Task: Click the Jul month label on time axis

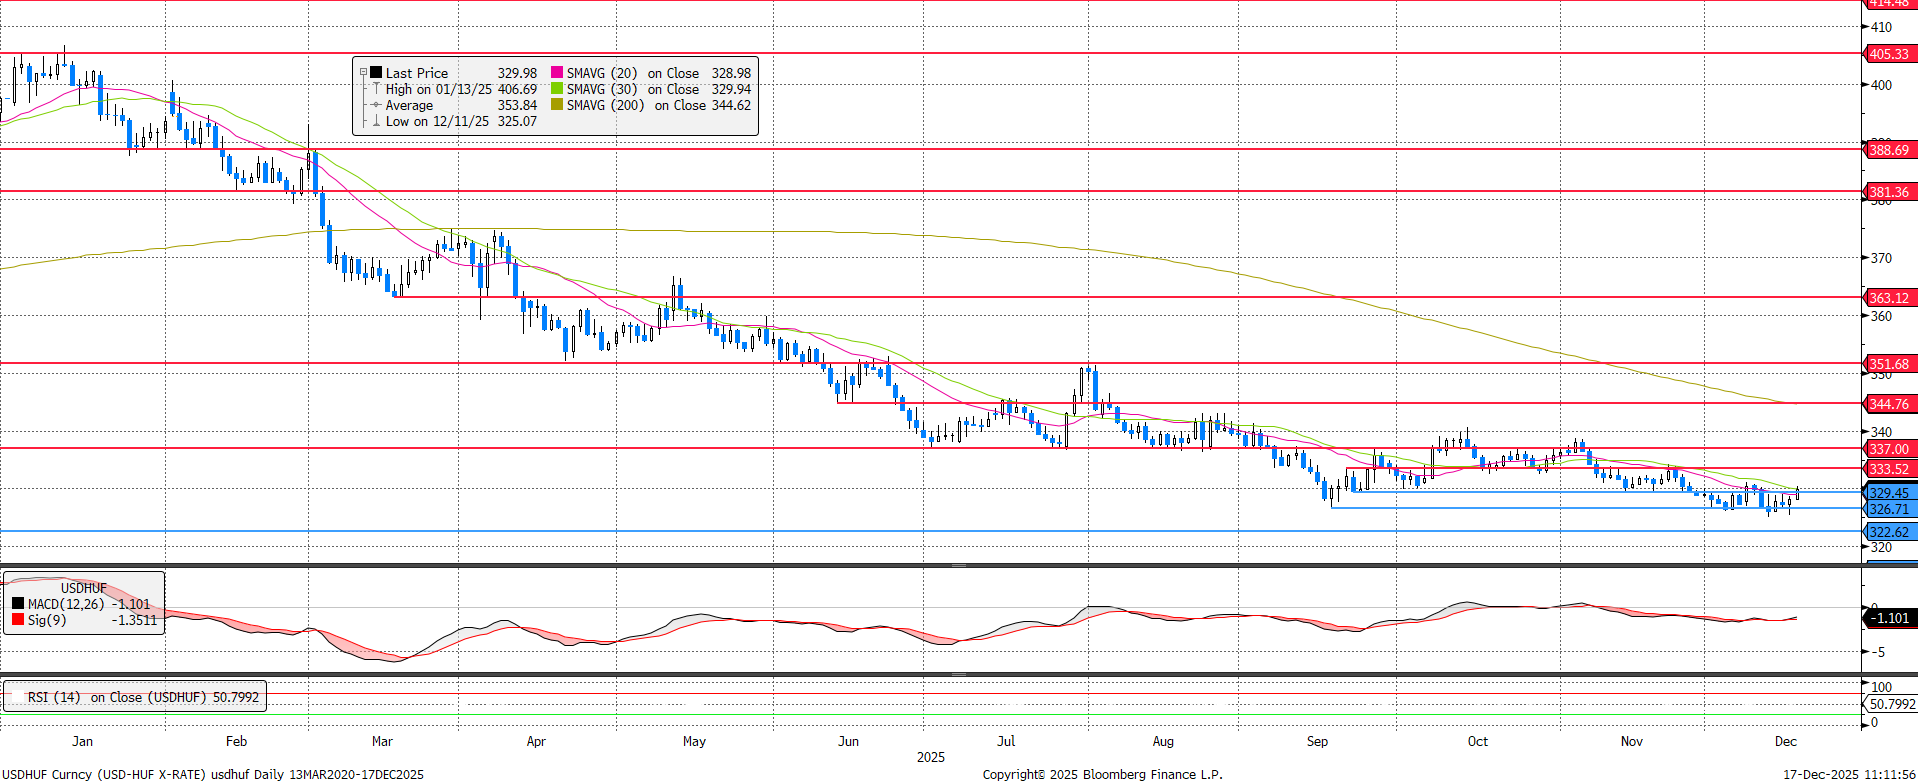Action: pyautogui.click(x=1006, y=741)
